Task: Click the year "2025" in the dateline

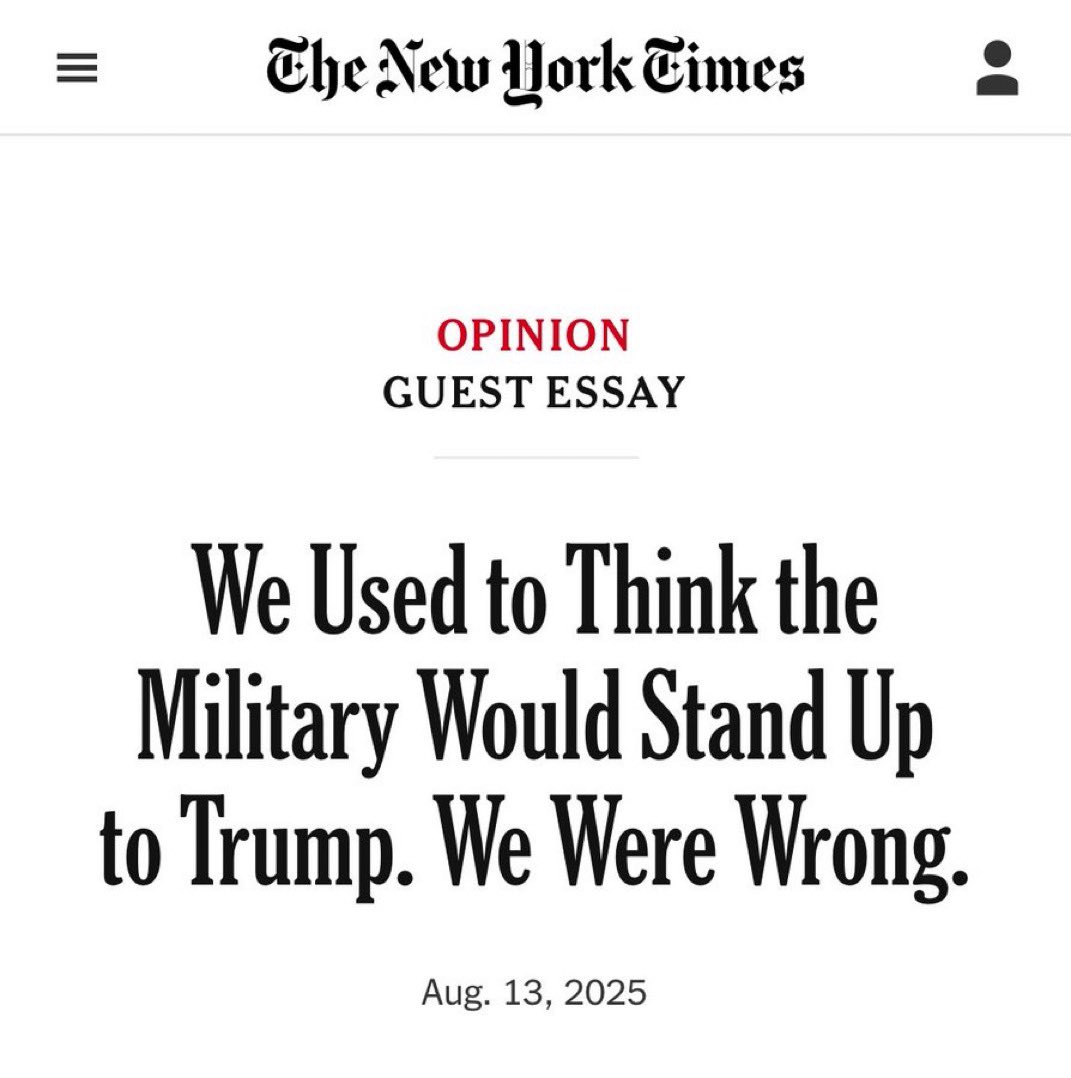Action: coord(606,992)
